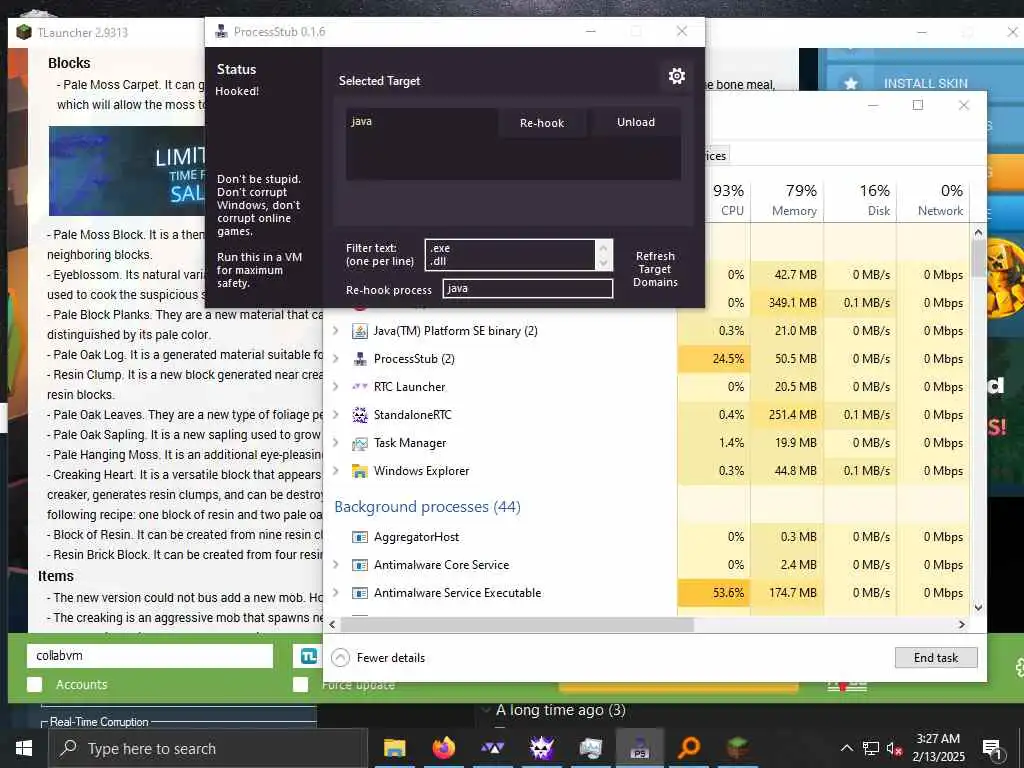
Task: Expand the Windows Explorer process row
Action: [x=336, y=471]
